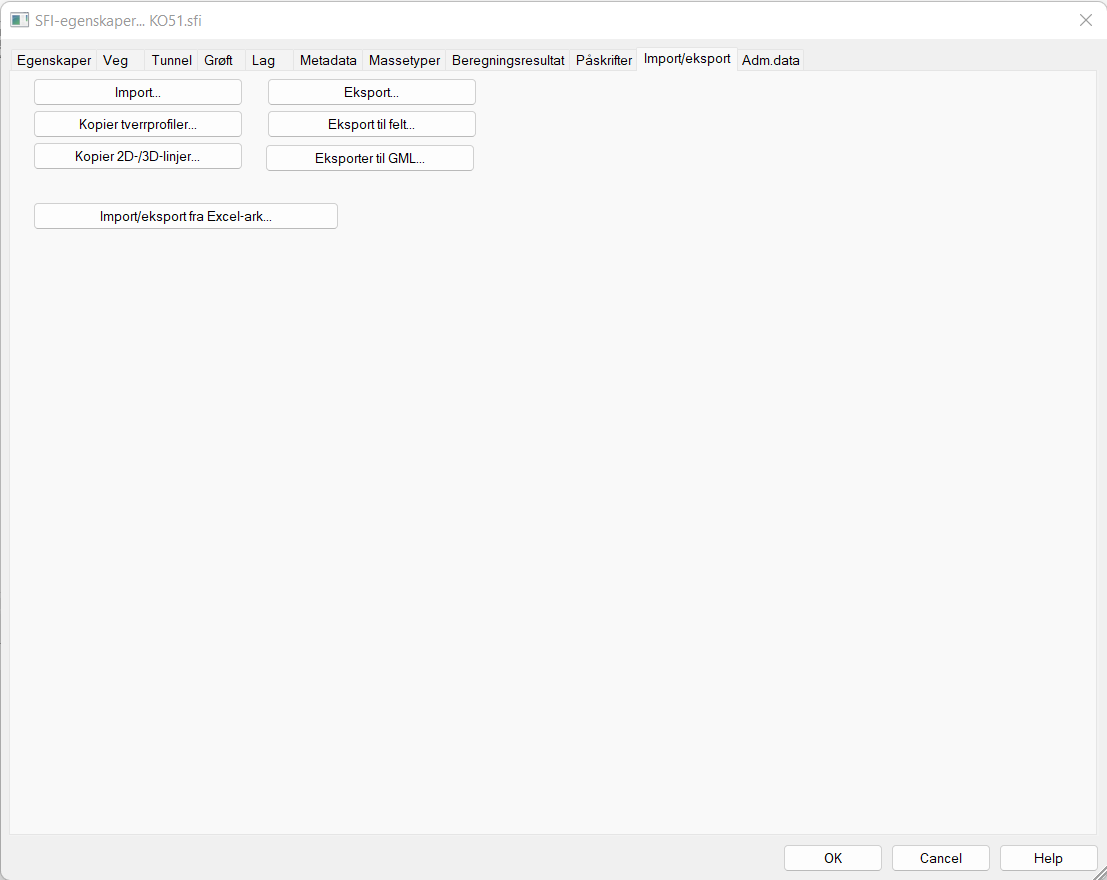This screenshot has height=880, width=1107.
Task: Confirm the dialog with OK
Action: click(833, 858)
